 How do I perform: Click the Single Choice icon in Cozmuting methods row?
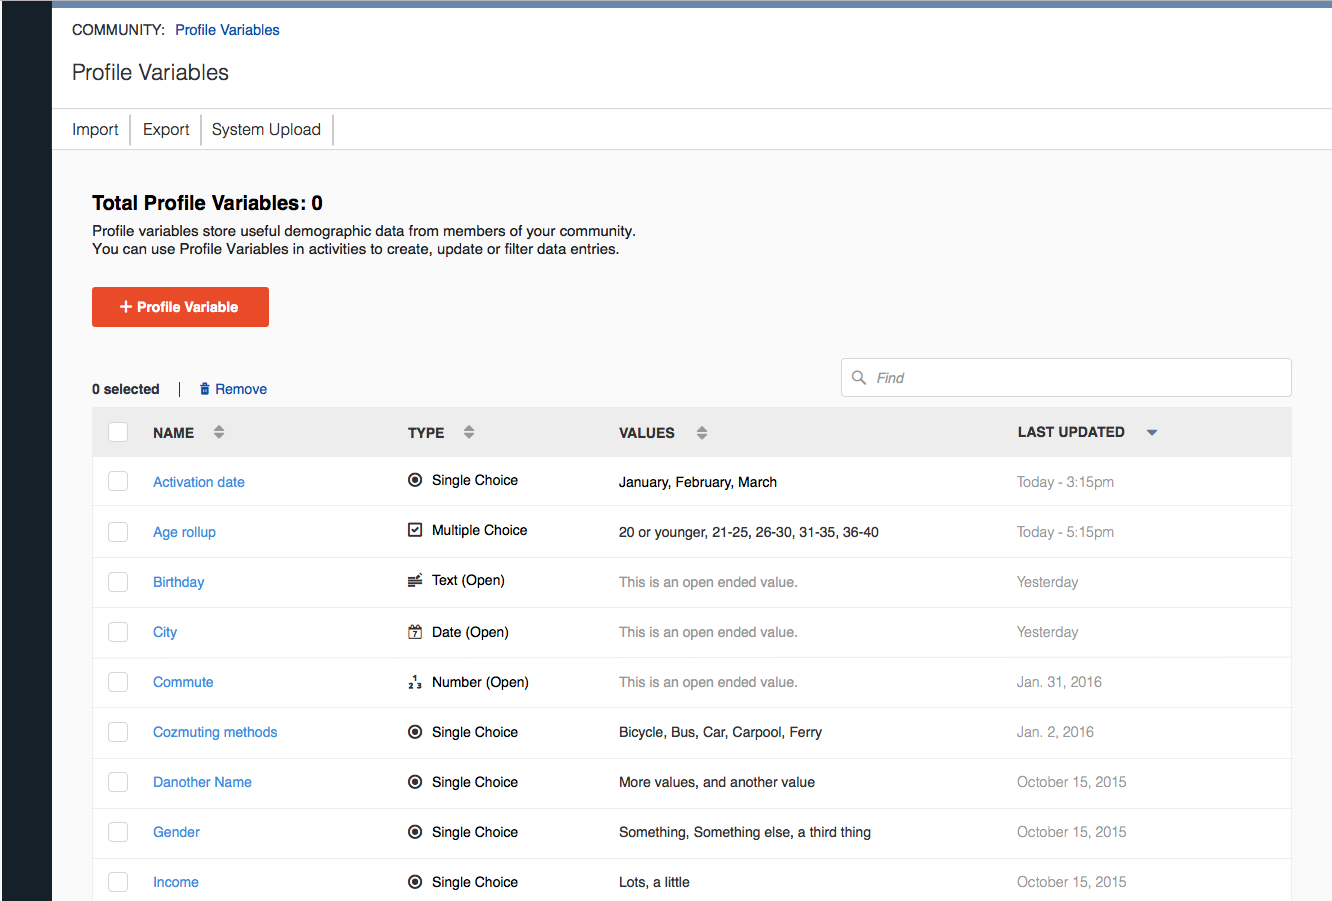point(415,732)
